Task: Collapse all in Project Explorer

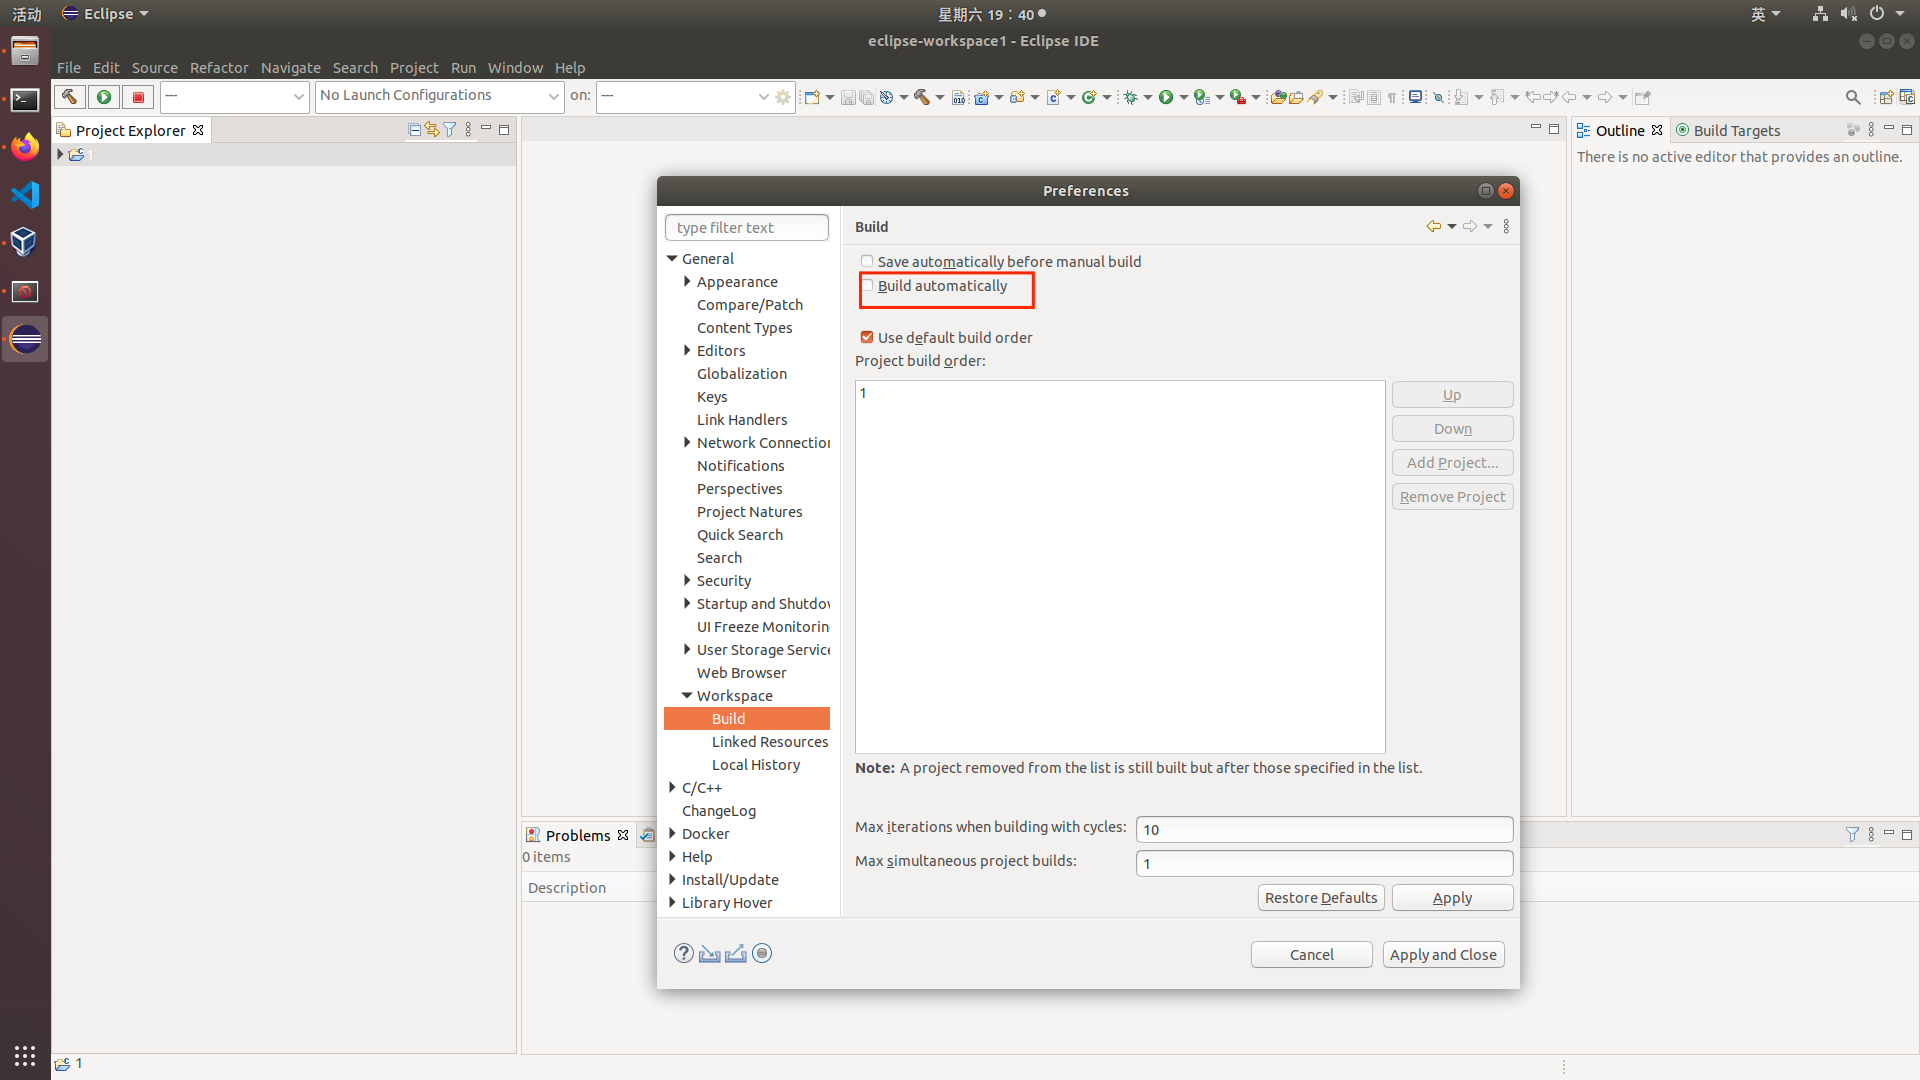Action: coord(414,130)
